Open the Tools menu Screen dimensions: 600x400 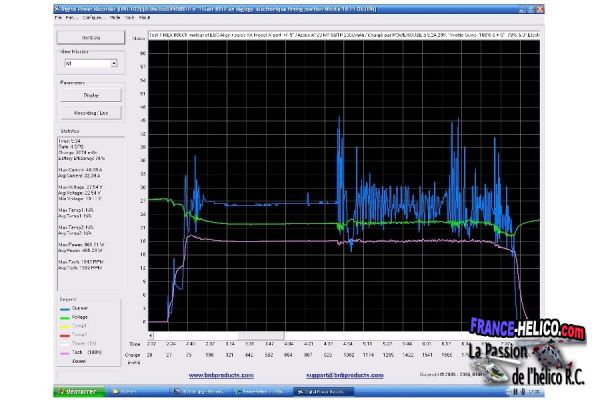[127, 18]
